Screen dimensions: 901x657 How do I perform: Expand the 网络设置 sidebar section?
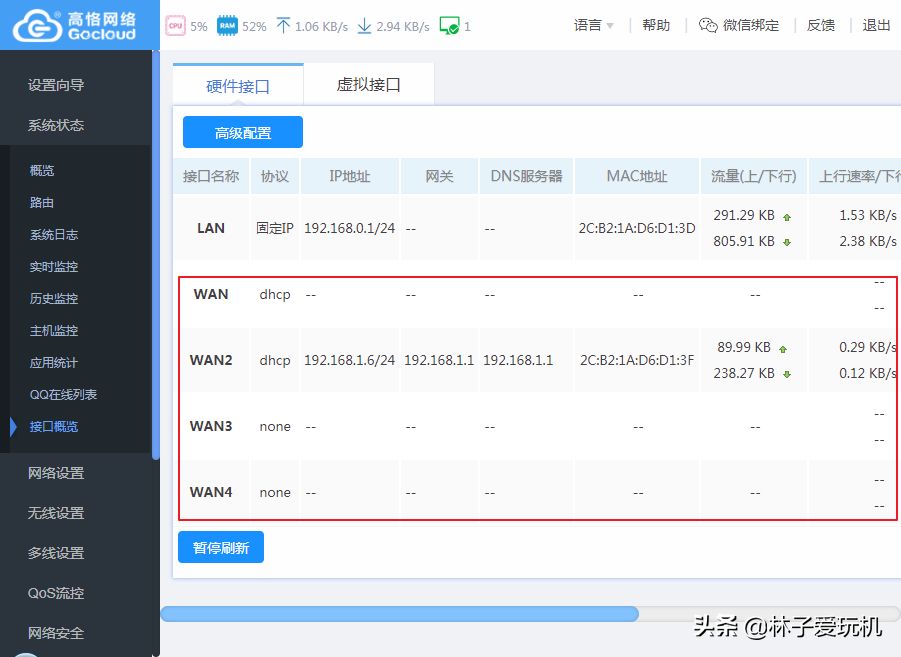point(56,473)
